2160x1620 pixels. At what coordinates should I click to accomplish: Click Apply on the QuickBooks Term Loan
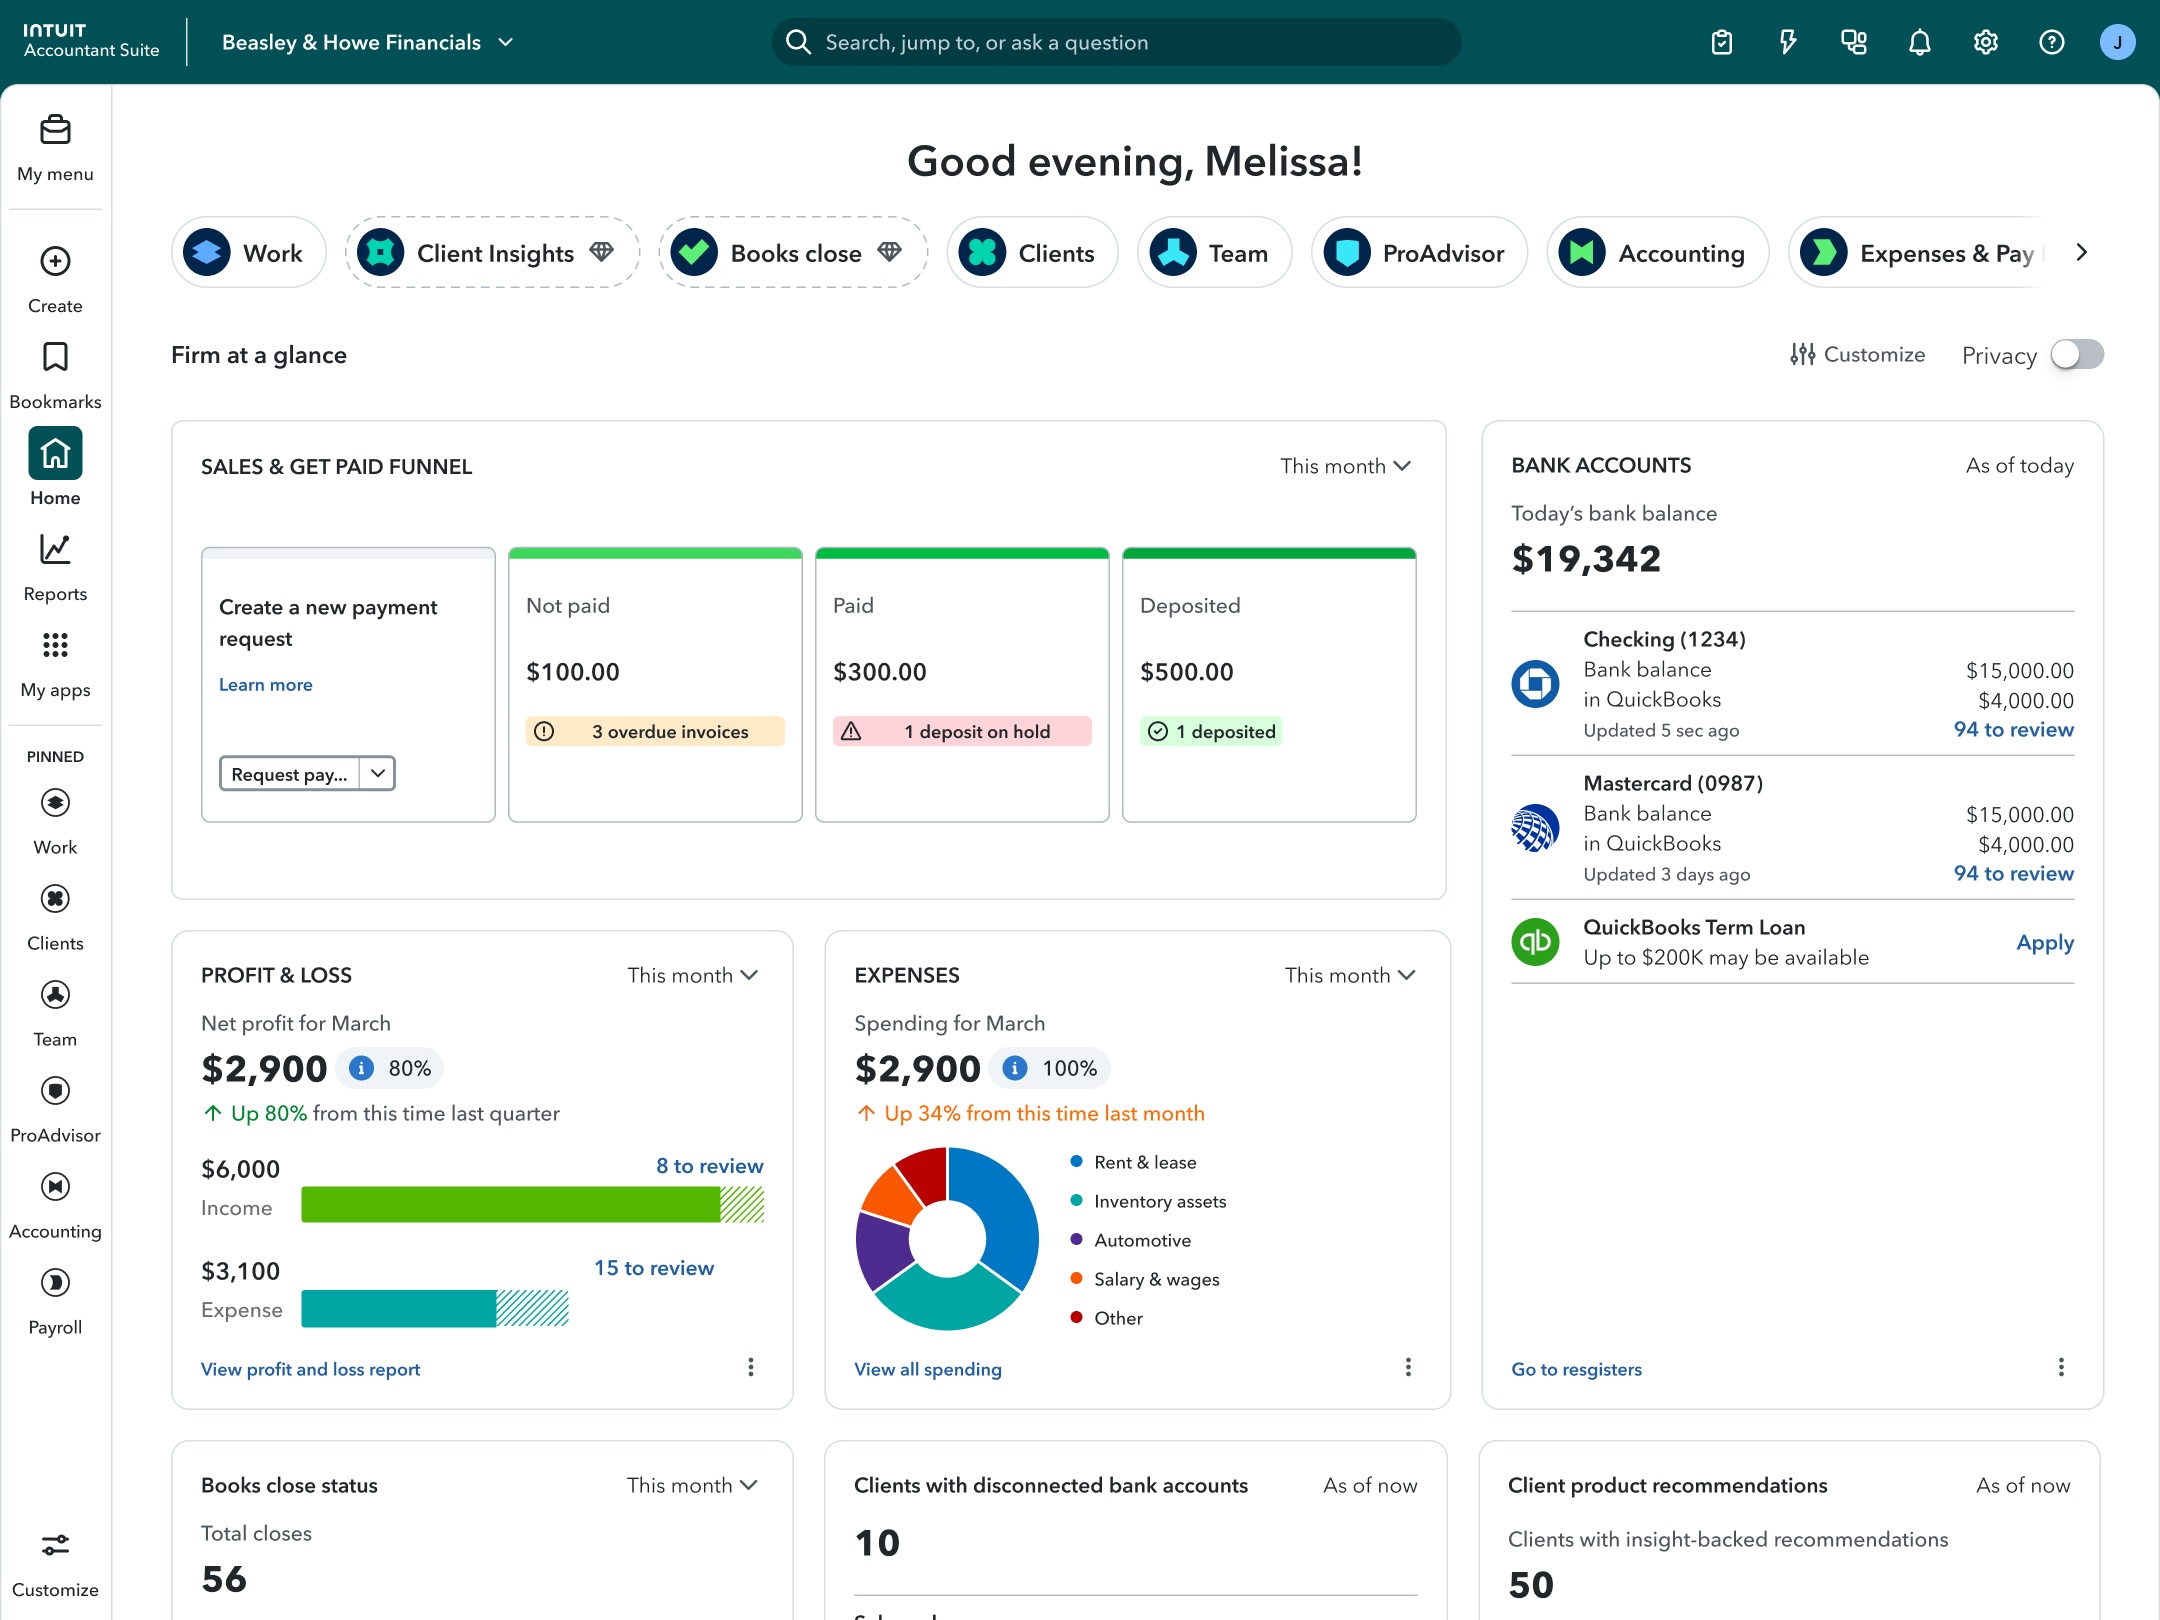[2044, 942]
